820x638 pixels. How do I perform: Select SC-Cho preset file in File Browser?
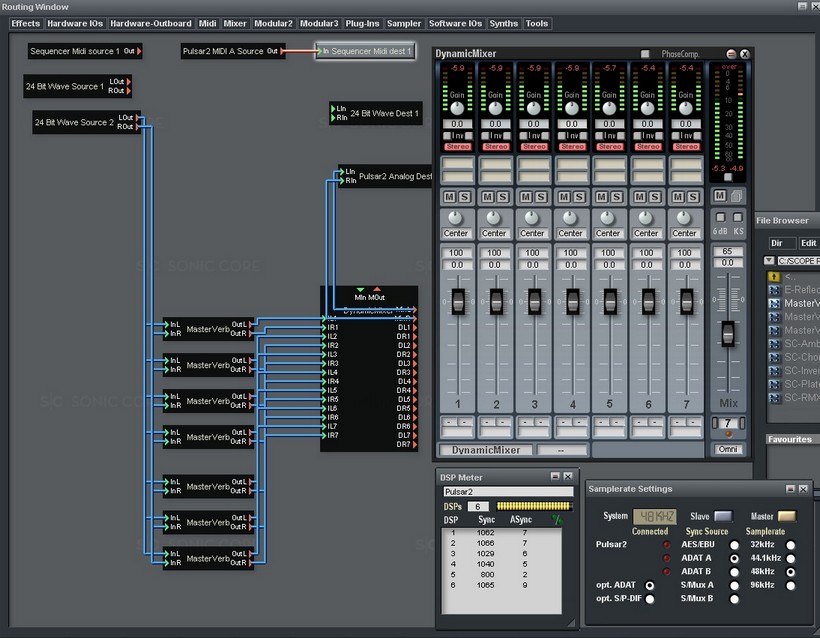(794, 357)
